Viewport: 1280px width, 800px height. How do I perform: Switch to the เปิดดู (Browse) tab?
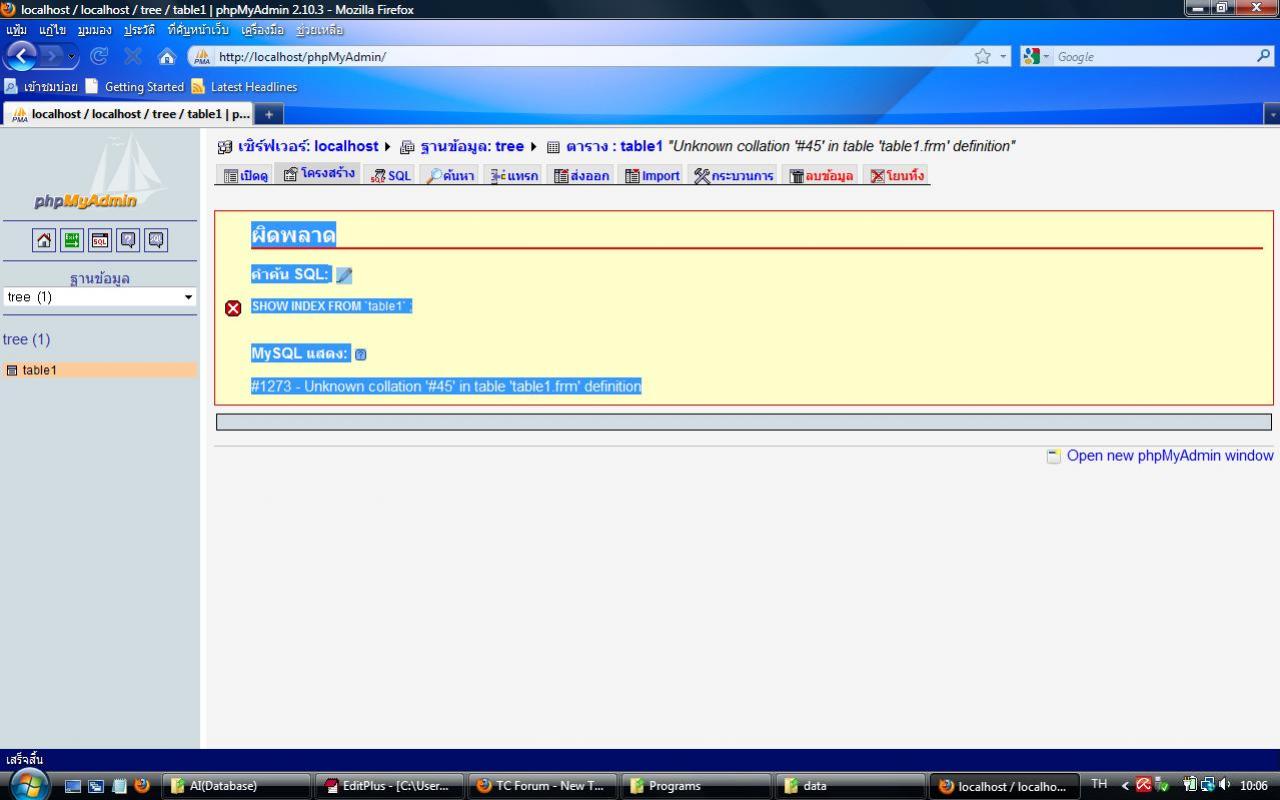tap(246, 176)
